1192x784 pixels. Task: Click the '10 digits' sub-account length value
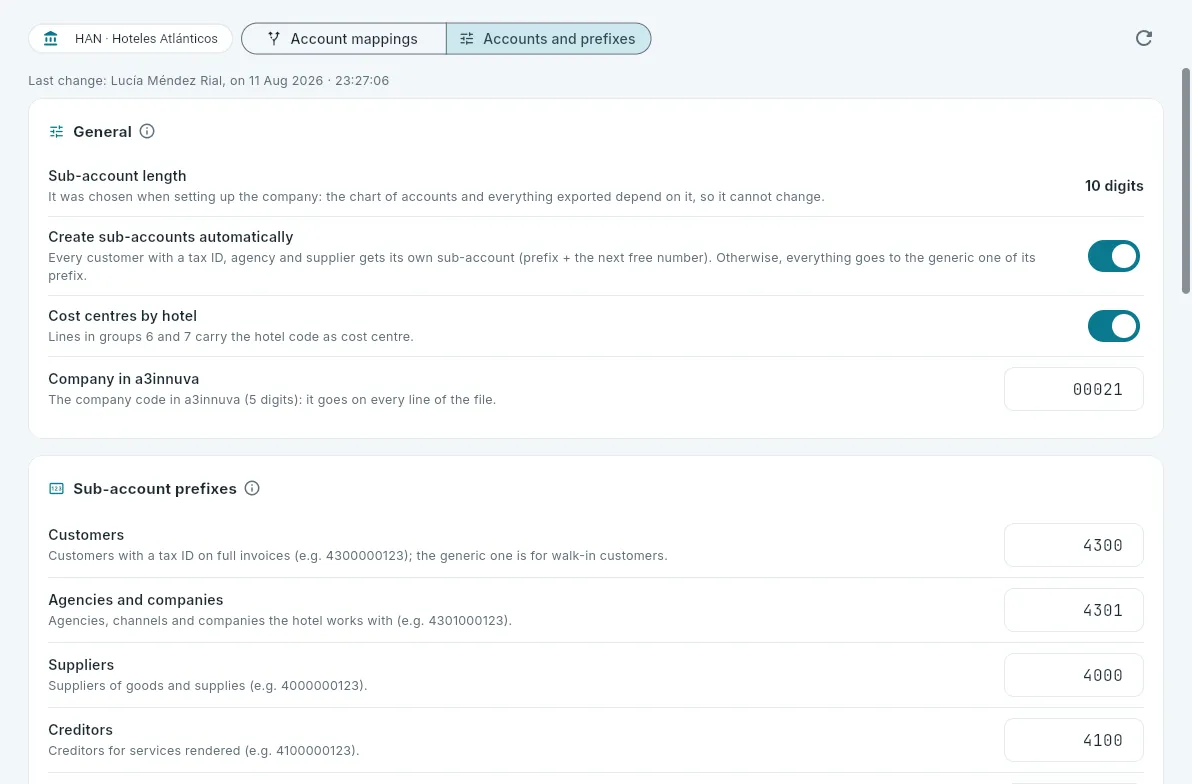click(x=1114, y=186)
